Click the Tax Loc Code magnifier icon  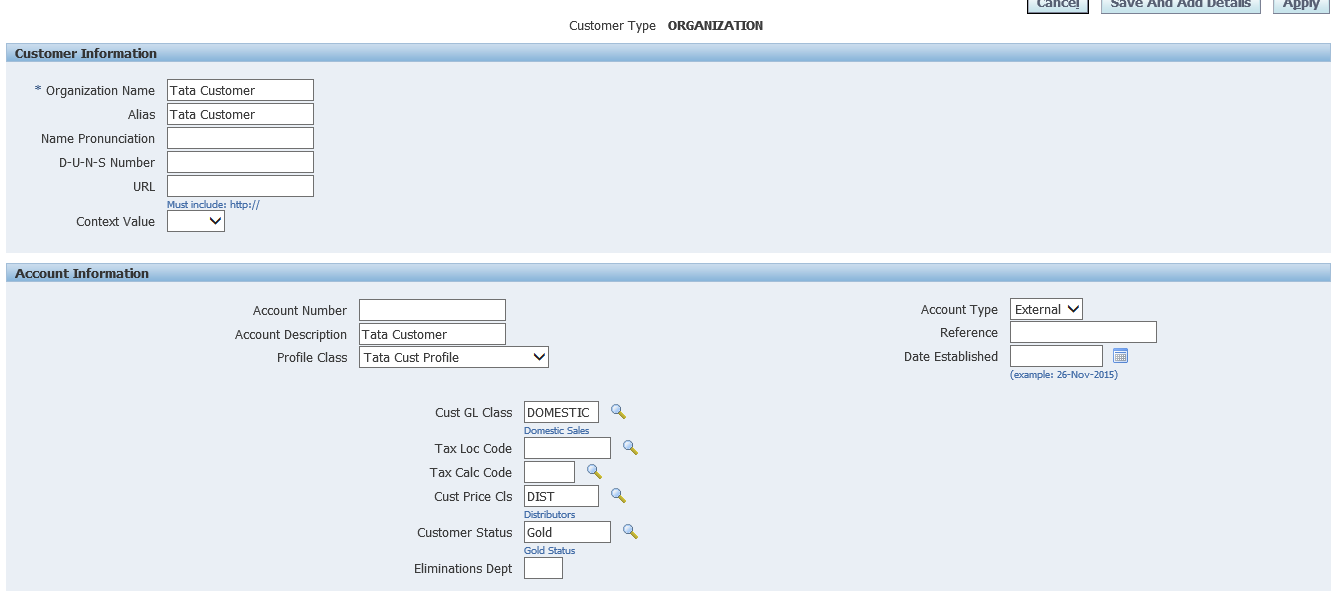[630, 448]
